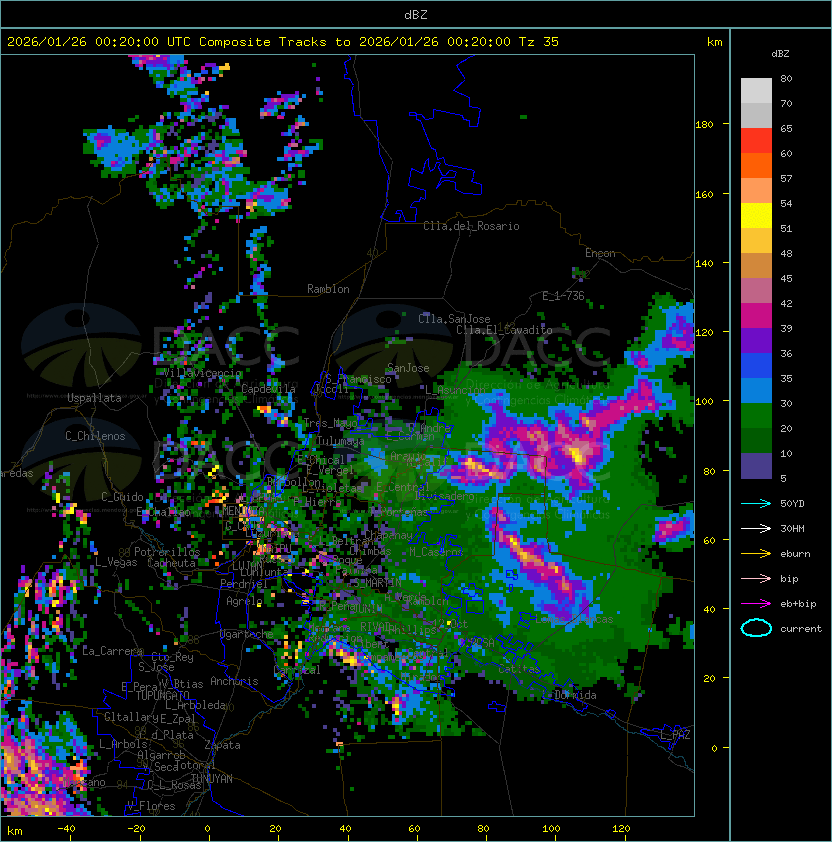The image size is (832, 842).
Task: Pick the bright yellow swatch in the dBZ scale
Action: [x=756, y=215]
